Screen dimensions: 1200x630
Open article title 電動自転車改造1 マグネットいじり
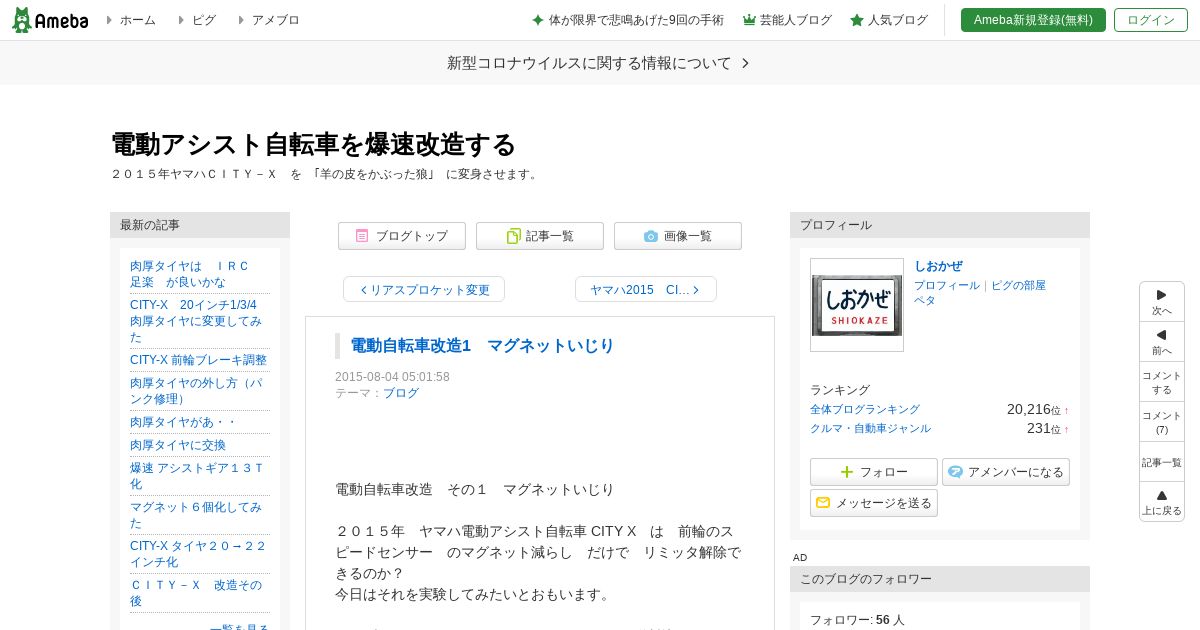pos(482,345)
